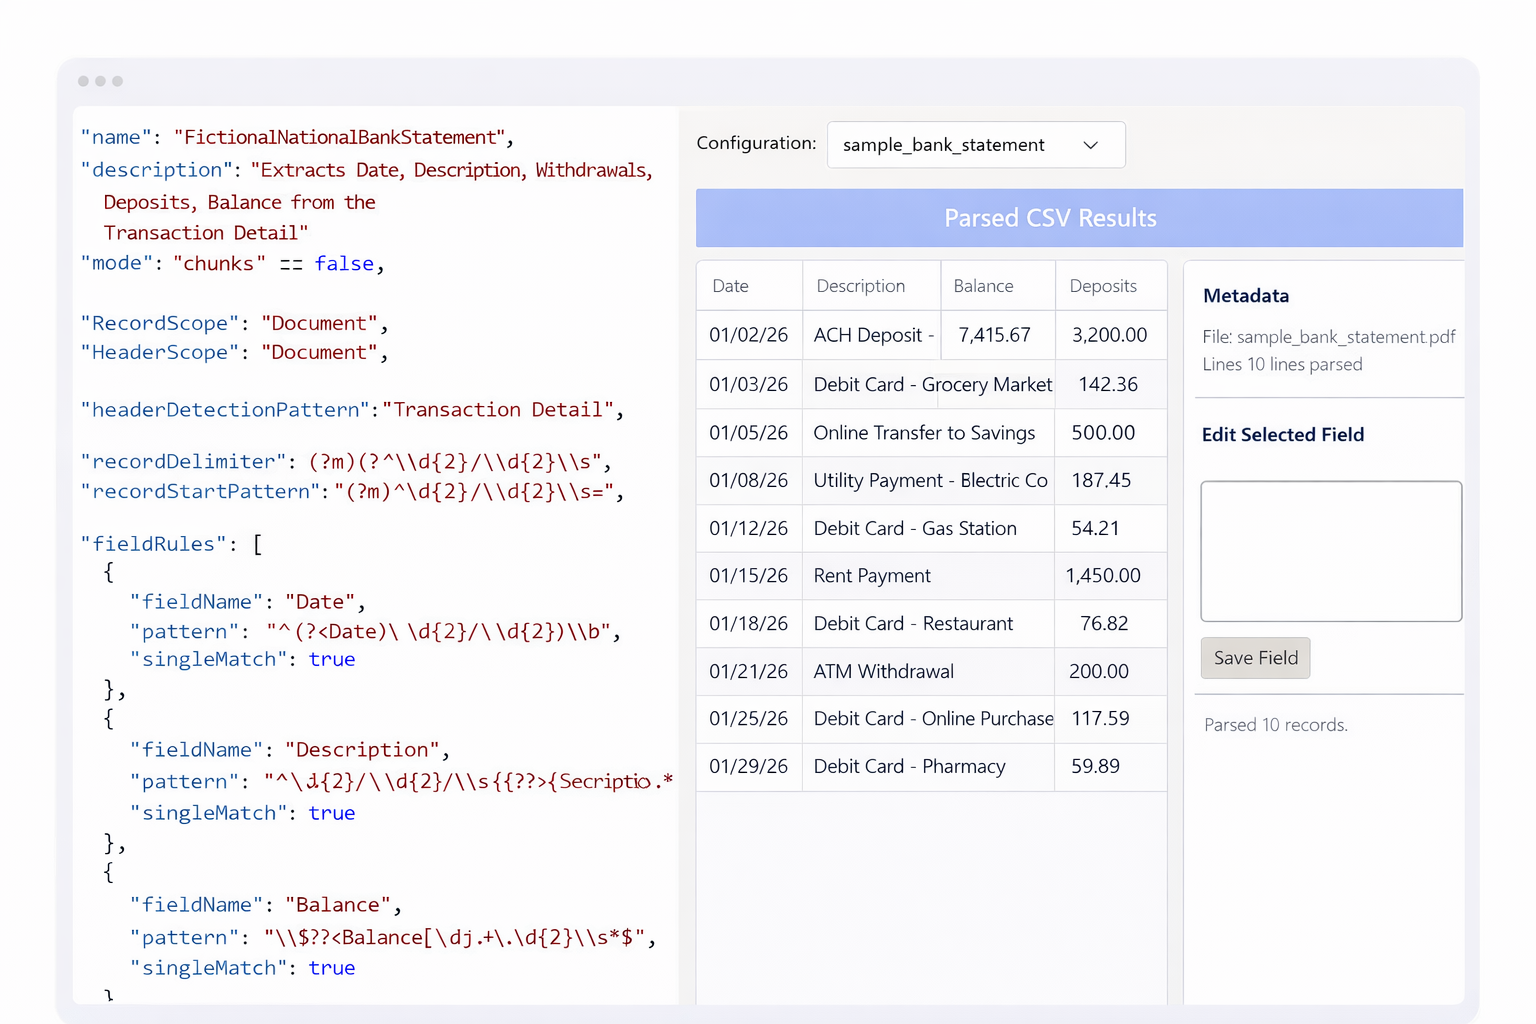Click the Deposits column header
This screenshot has width=1536, height=1024.
click(x=1103, y=286)
